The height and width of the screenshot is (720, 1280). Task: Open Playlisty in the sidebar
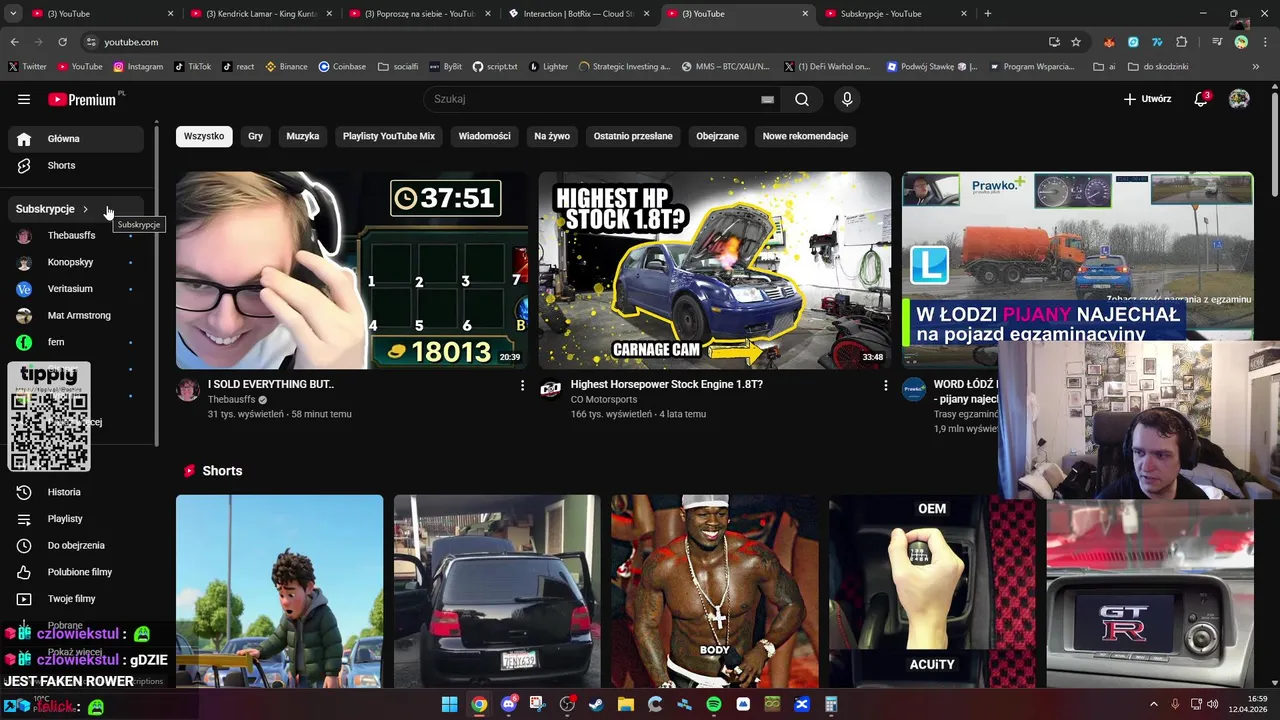coord(75,519)
